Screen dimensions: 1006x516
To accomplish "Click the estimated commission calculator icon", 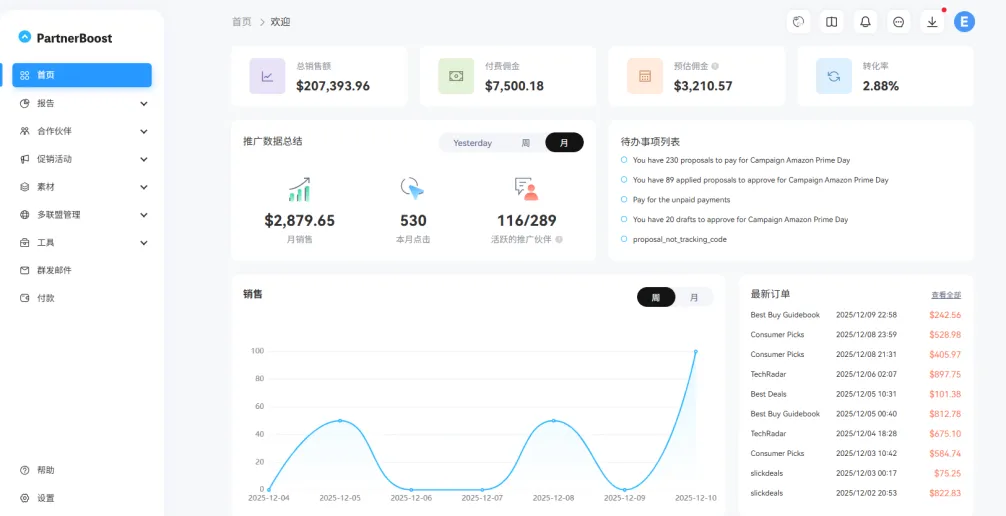I will pyautogui.click(x=645, y=76).
